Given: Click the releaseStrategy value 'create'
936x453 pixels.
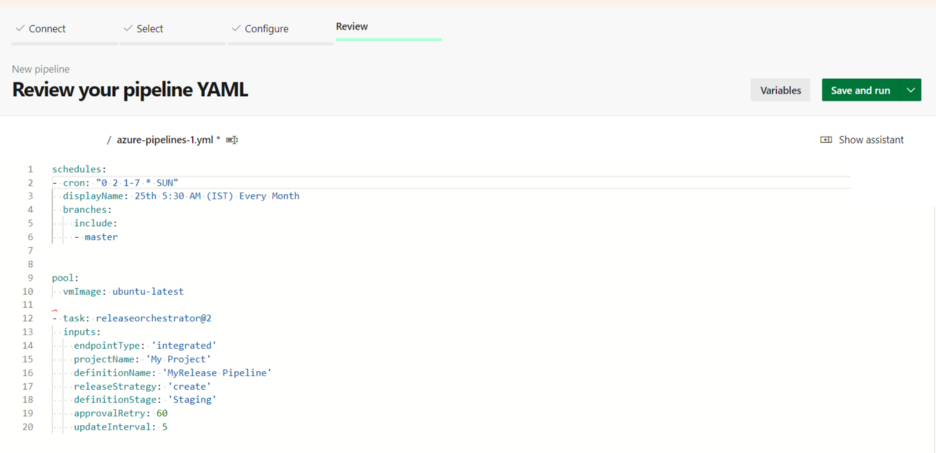Looking at the screenshot, I should [x=189, y=386].
